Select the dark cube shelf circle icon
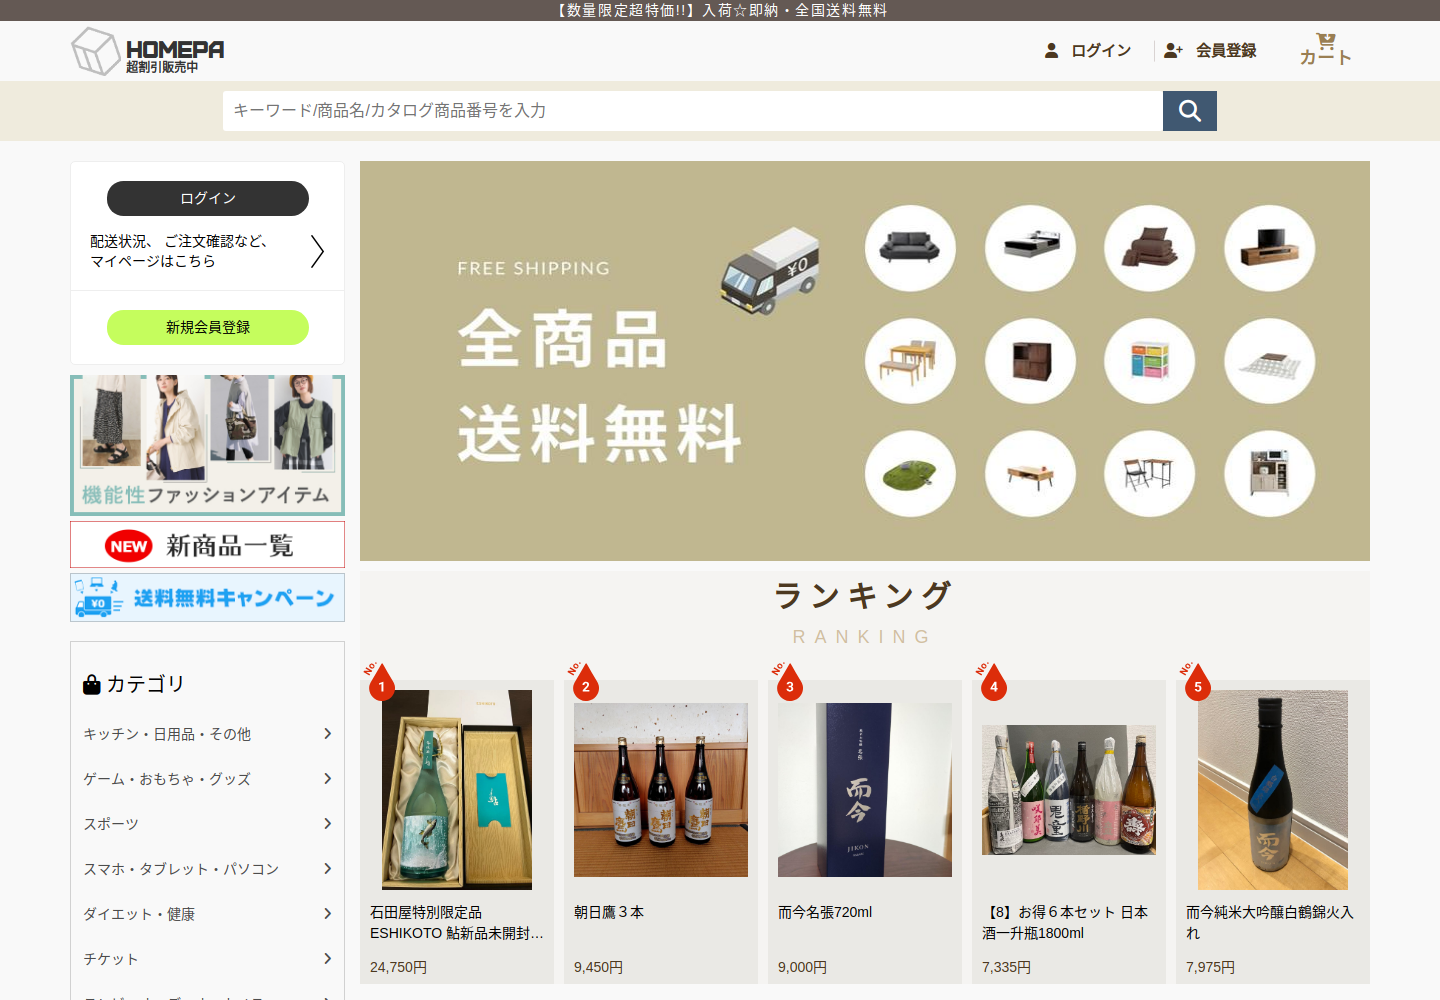 (1030, 361)
